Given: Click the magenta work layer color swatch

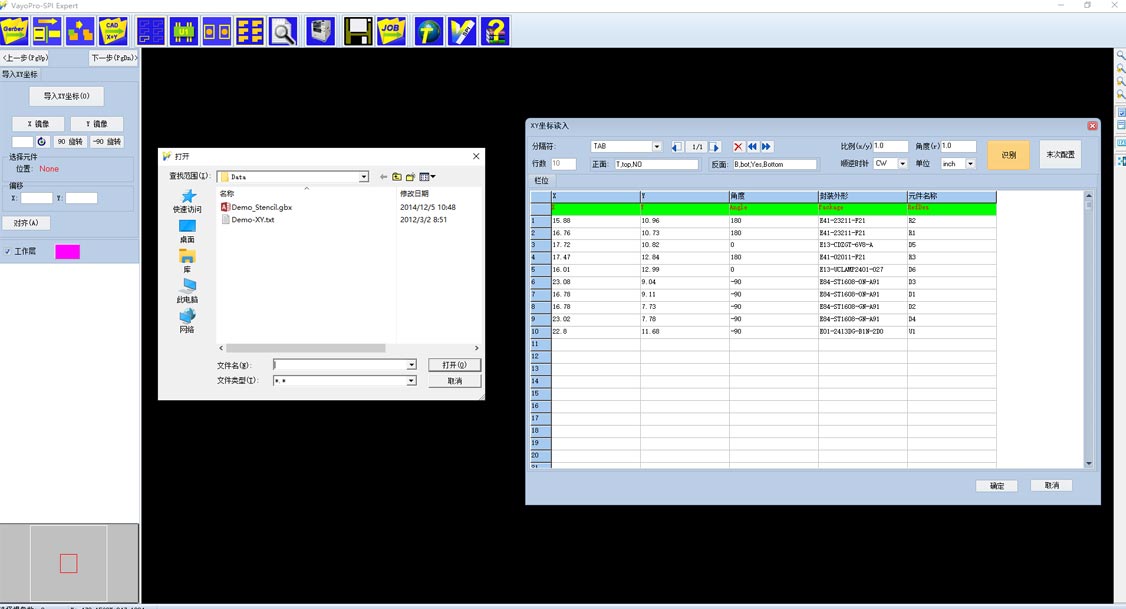Looking at the screenshot, I should tap(67, 252).
